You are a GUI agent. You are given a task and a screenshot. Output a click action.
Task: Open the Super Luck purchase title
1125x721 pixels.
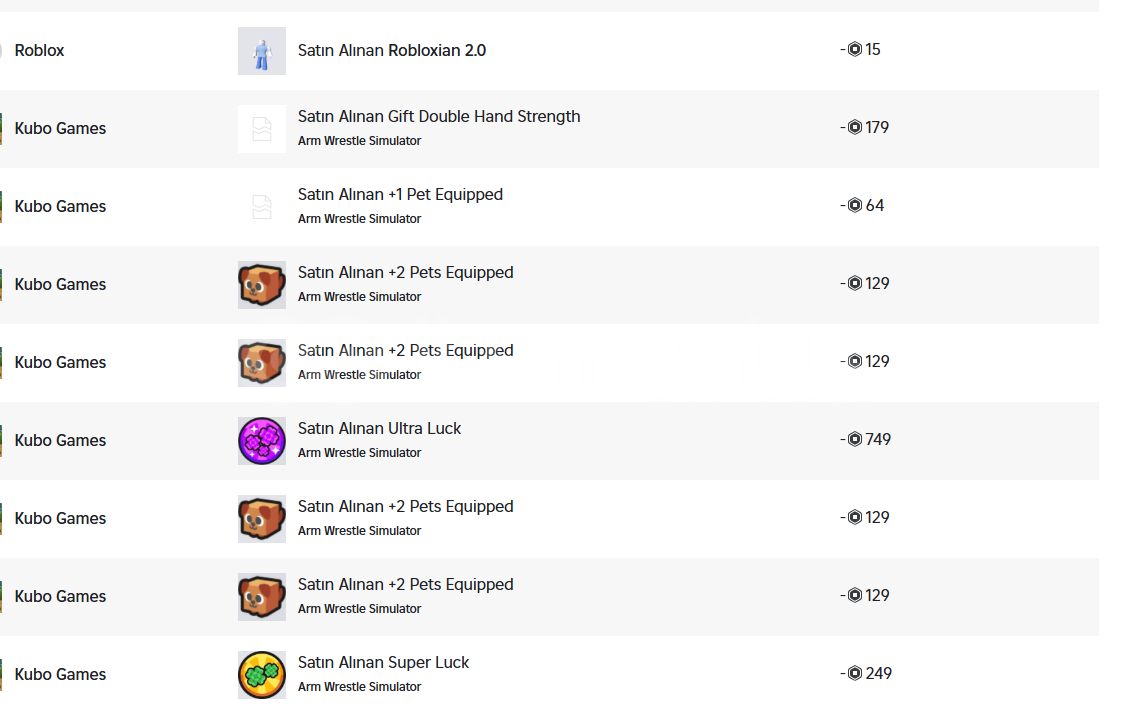click(x=383, y=663)
